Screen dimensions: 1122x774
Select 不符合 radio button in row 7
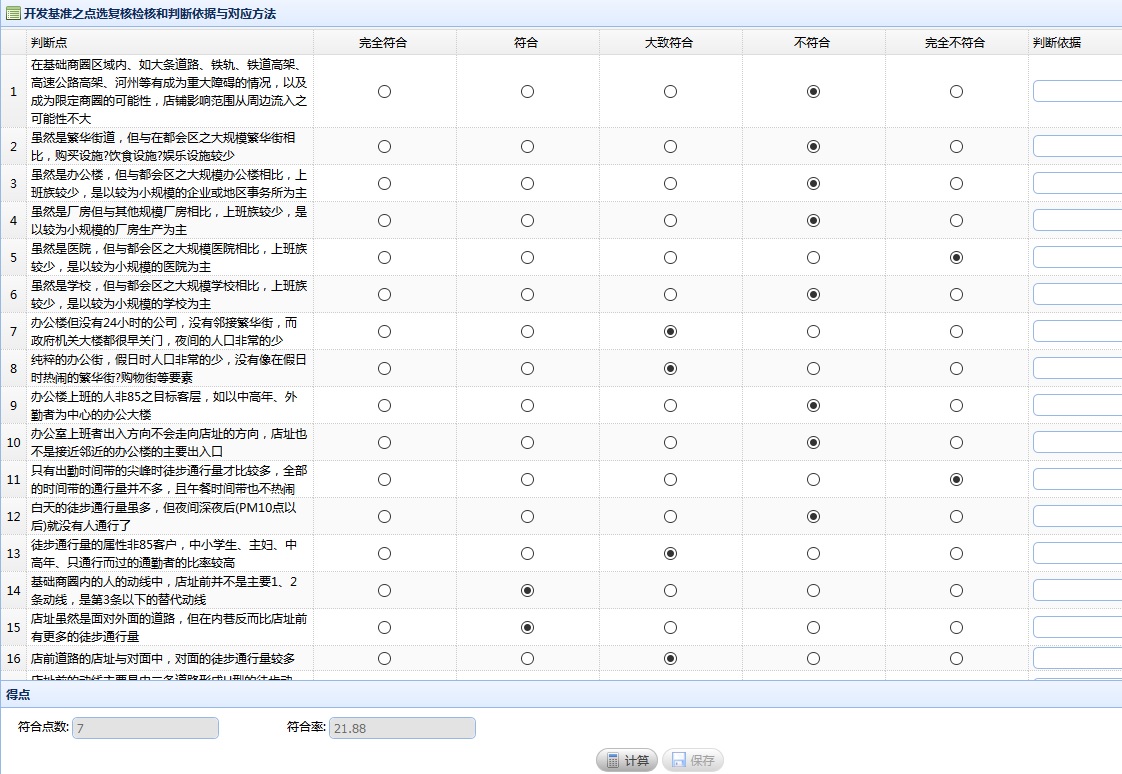click(x=813, y=331)
